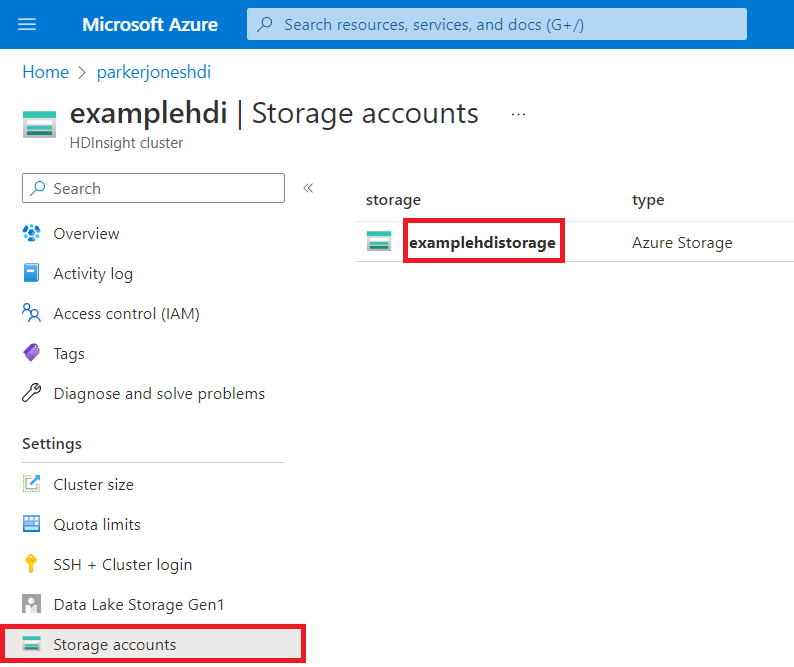Open the examplehdistorage storage account
The width and height of the screenshot is (794, 667).
482,242
